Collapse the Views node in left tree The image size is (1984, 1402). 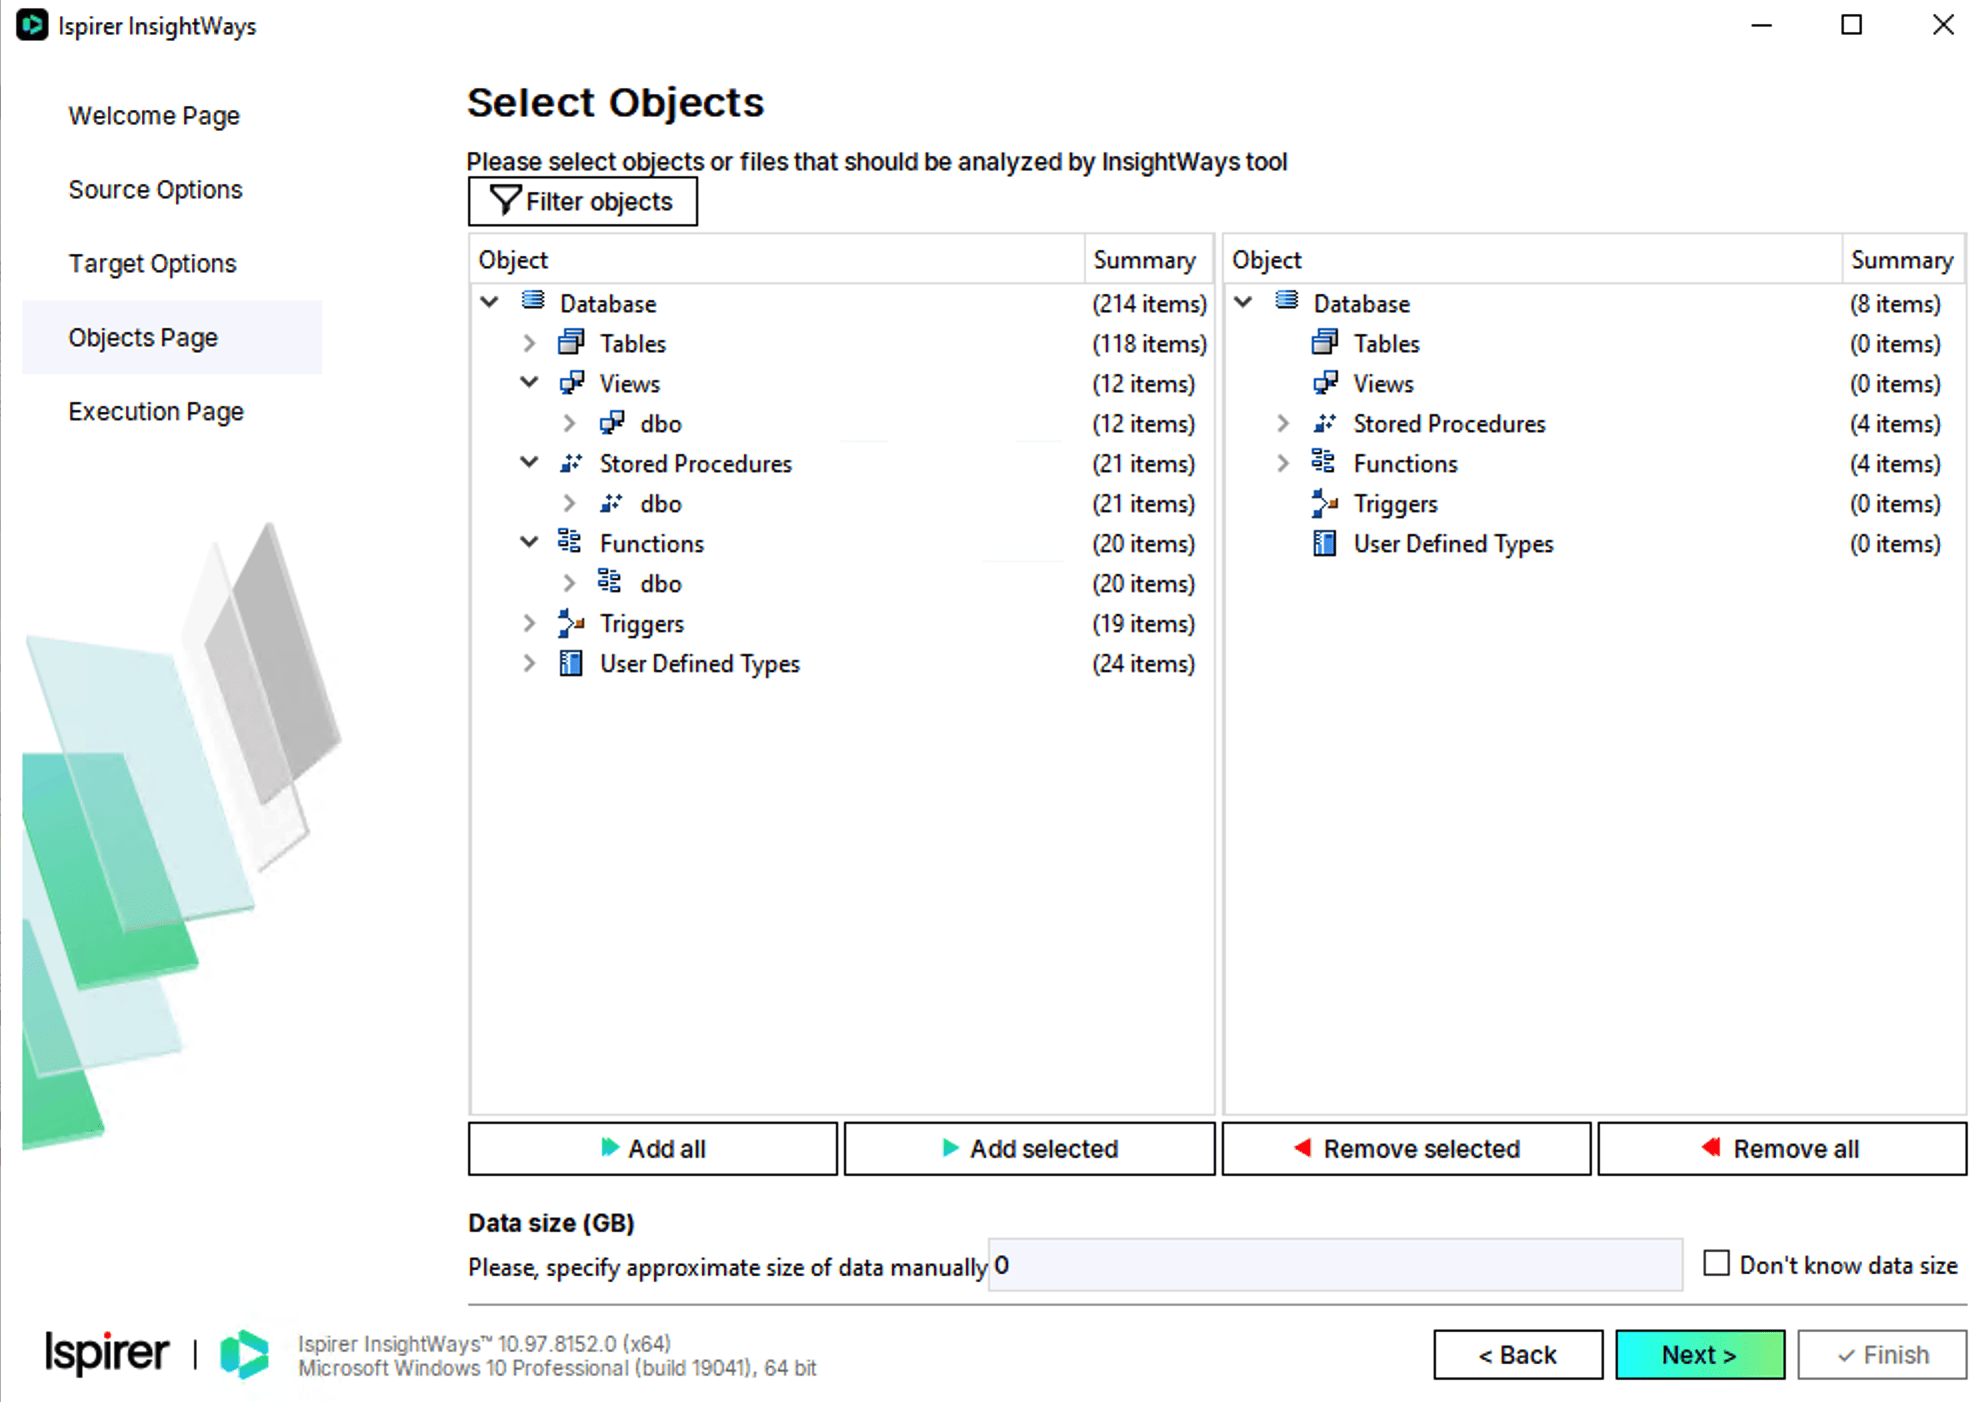pos(529,382)
